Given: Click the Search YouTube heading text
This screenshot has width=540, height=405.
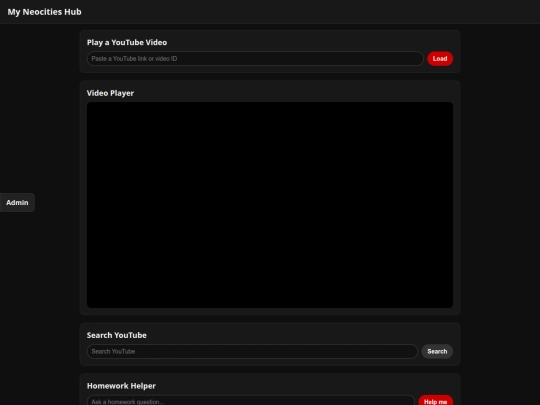Looking at the screenshot, I should pyautogui.click(x=116, y=335).
